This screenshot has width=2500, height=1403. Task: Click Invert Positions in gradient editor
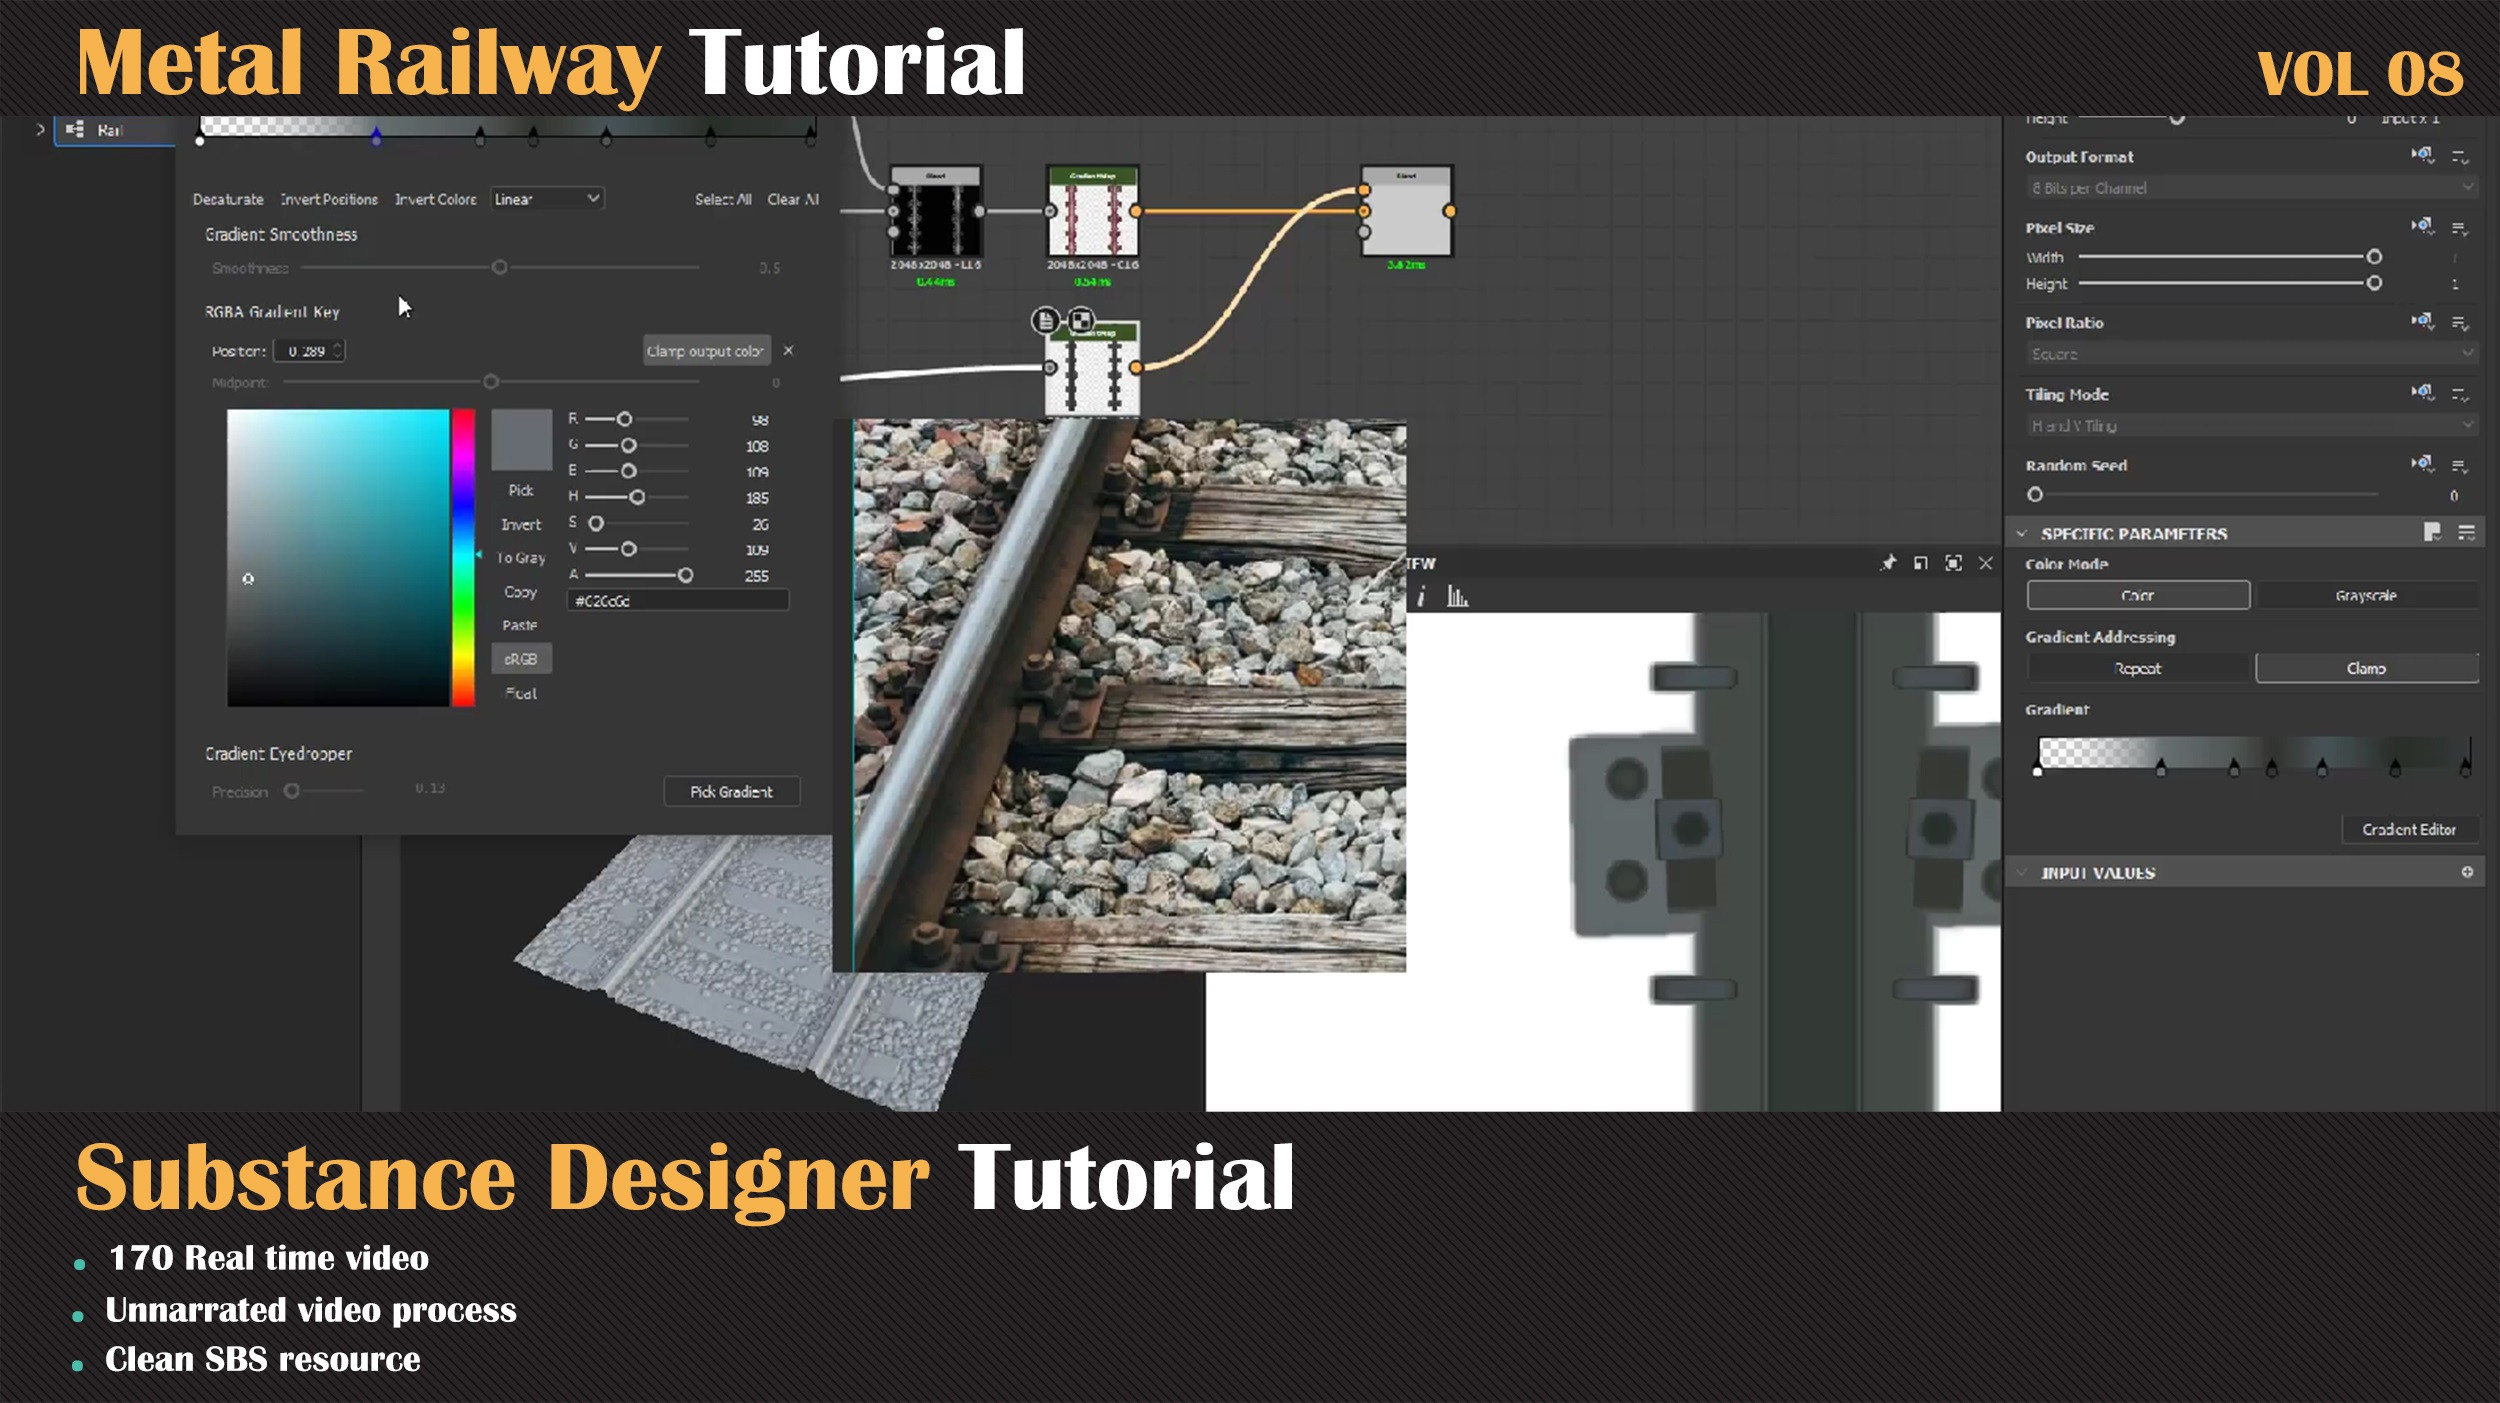329,199
